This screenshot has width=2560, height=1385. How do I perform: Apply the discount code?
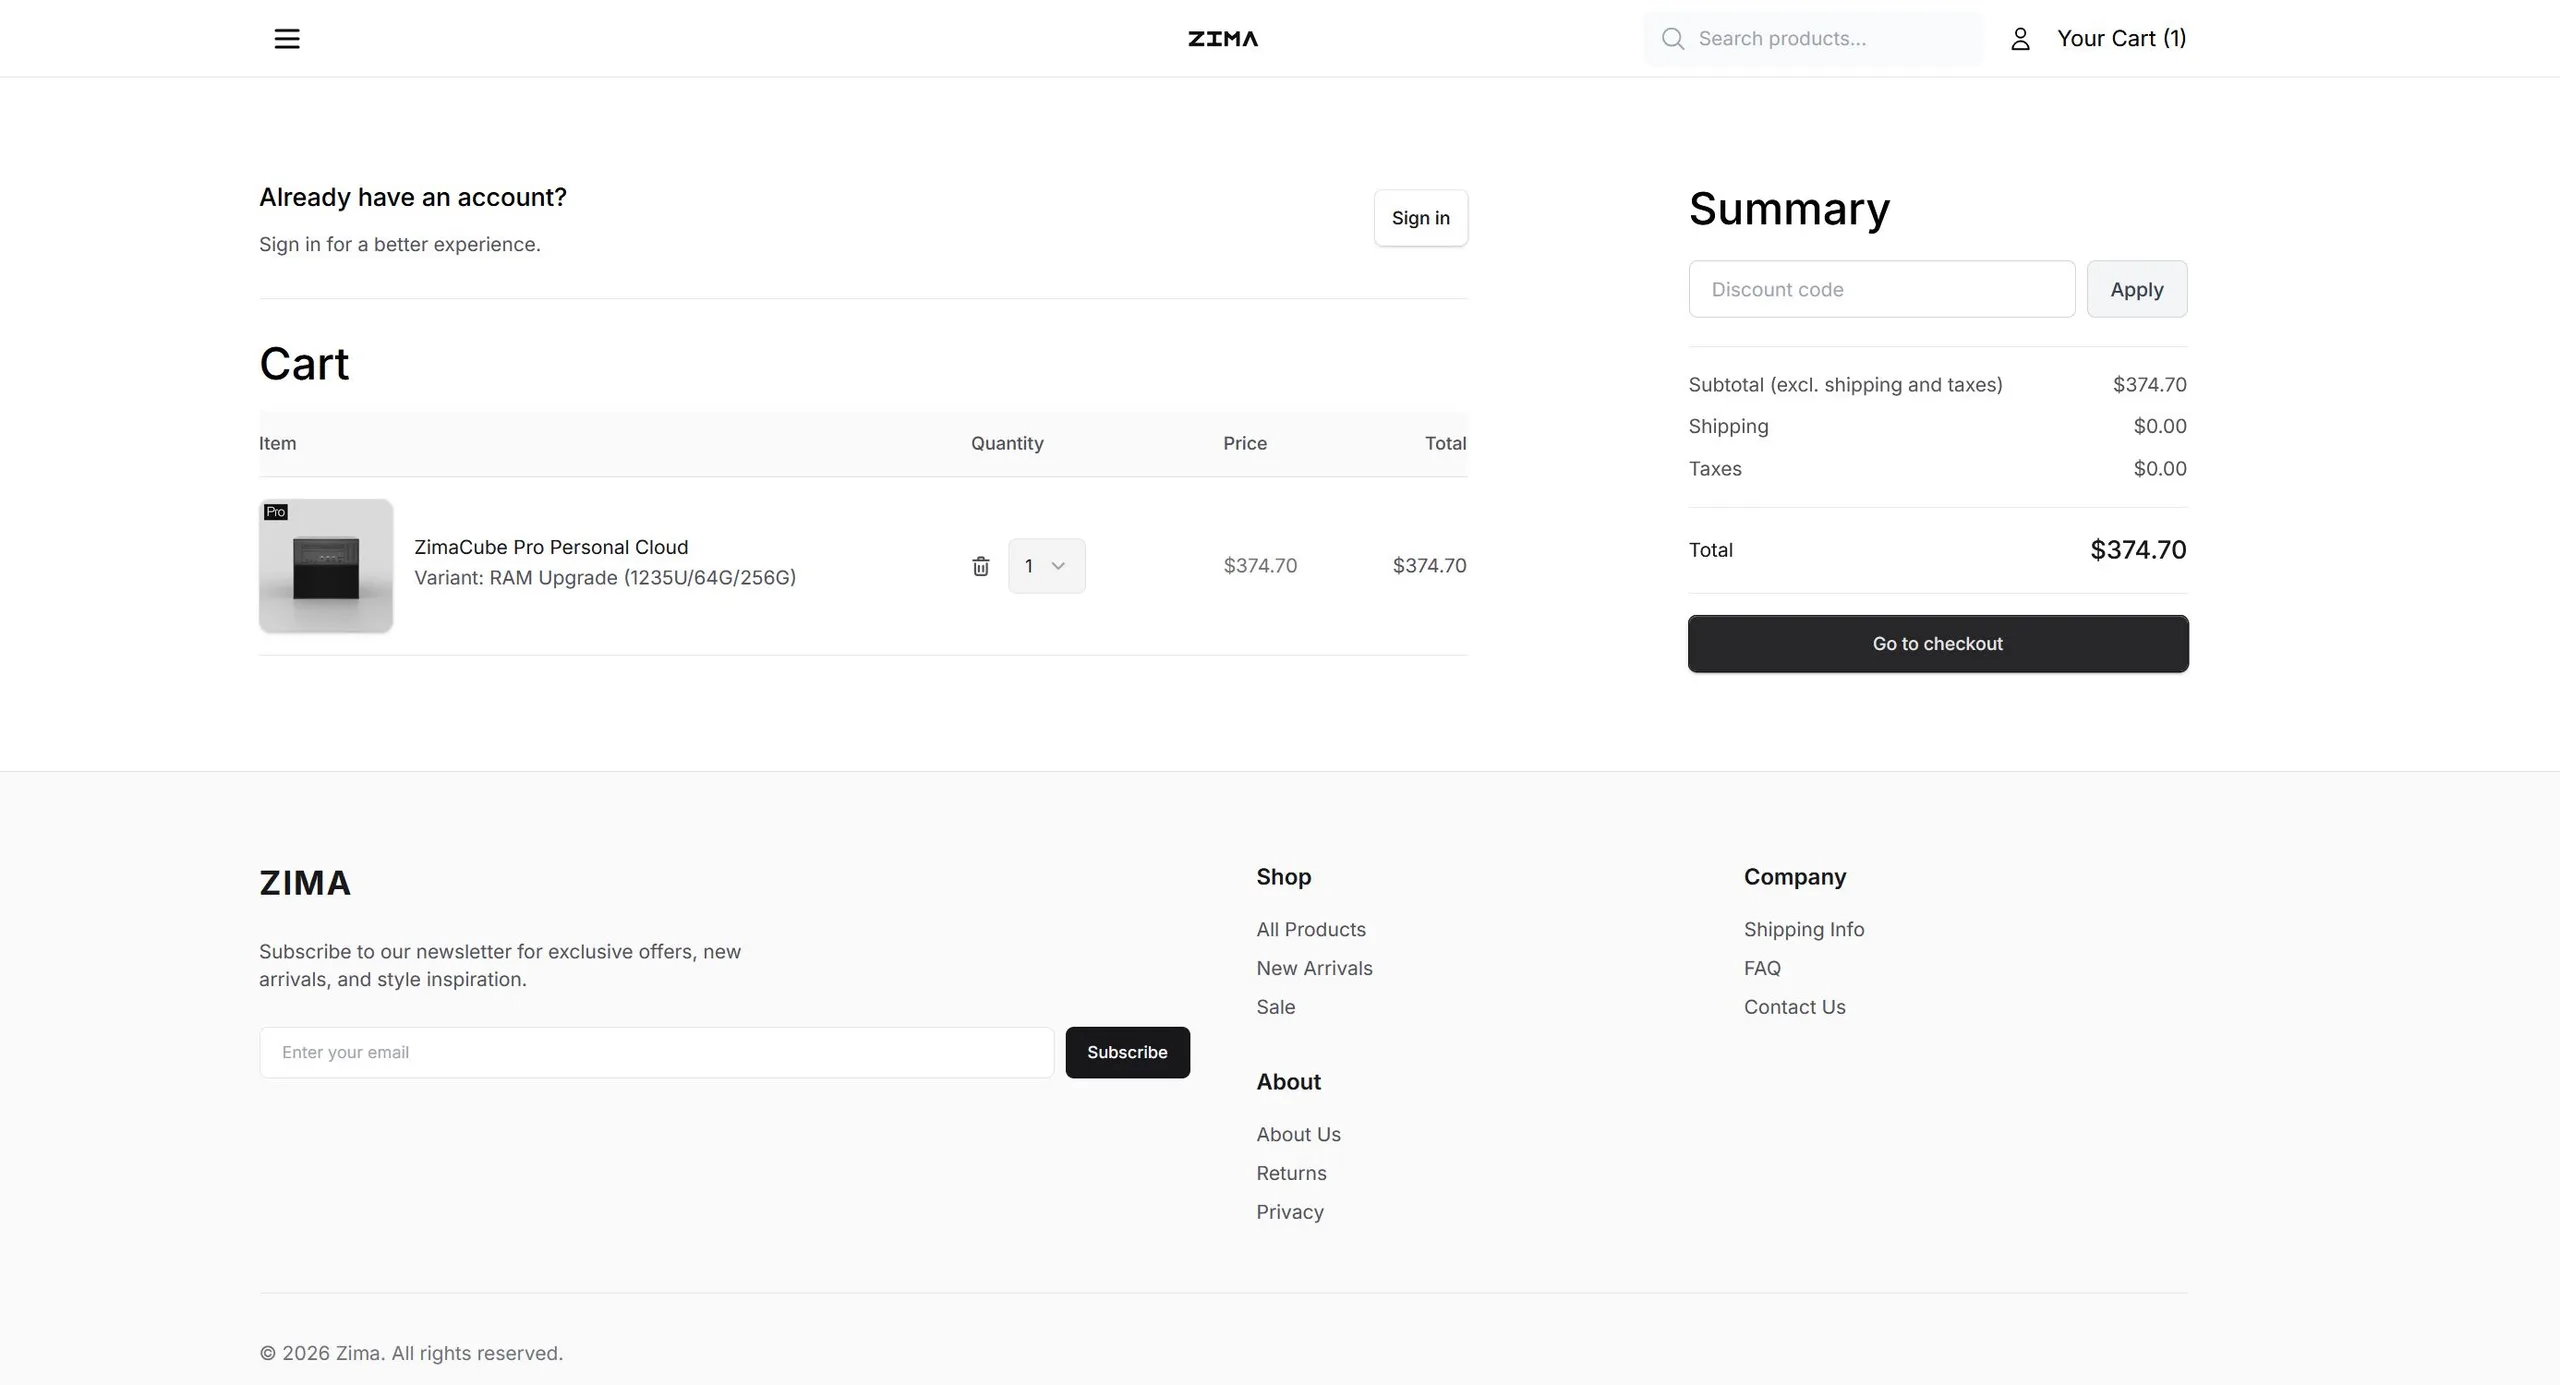pos(2136,289)
